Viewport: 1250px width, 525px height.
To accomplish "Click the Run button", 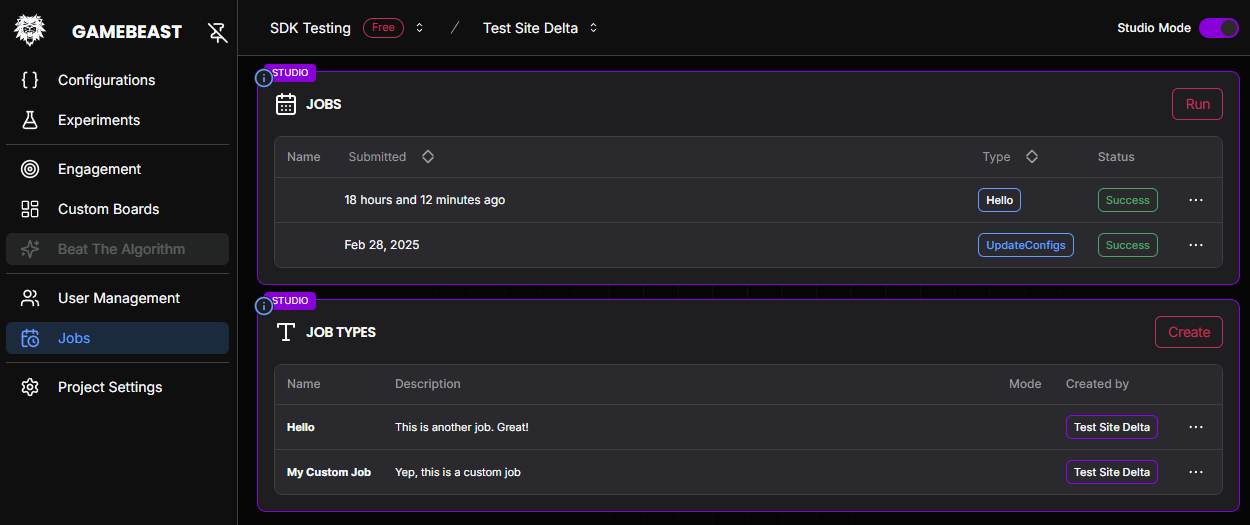I will [1197, 104].
